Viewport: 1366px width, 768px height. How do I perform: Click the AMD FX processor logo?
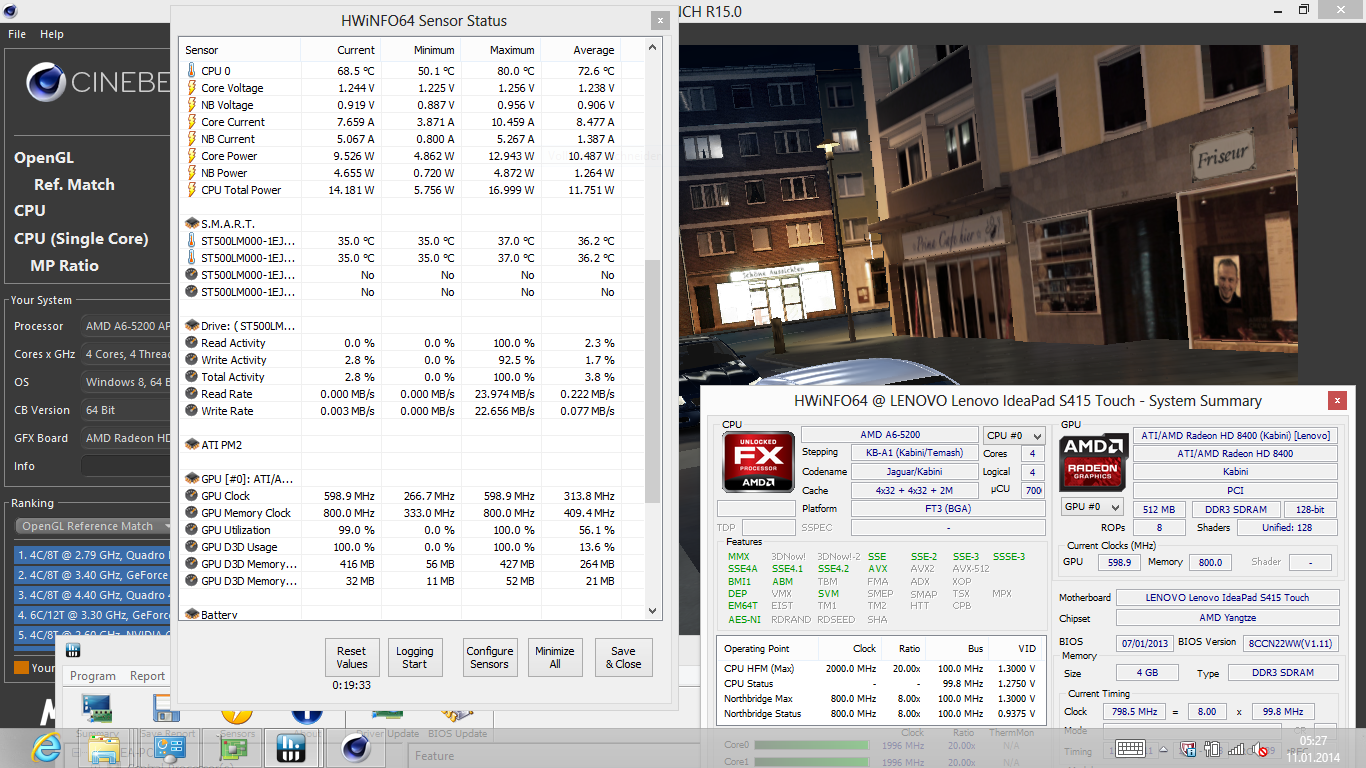(x=759, y=462)
